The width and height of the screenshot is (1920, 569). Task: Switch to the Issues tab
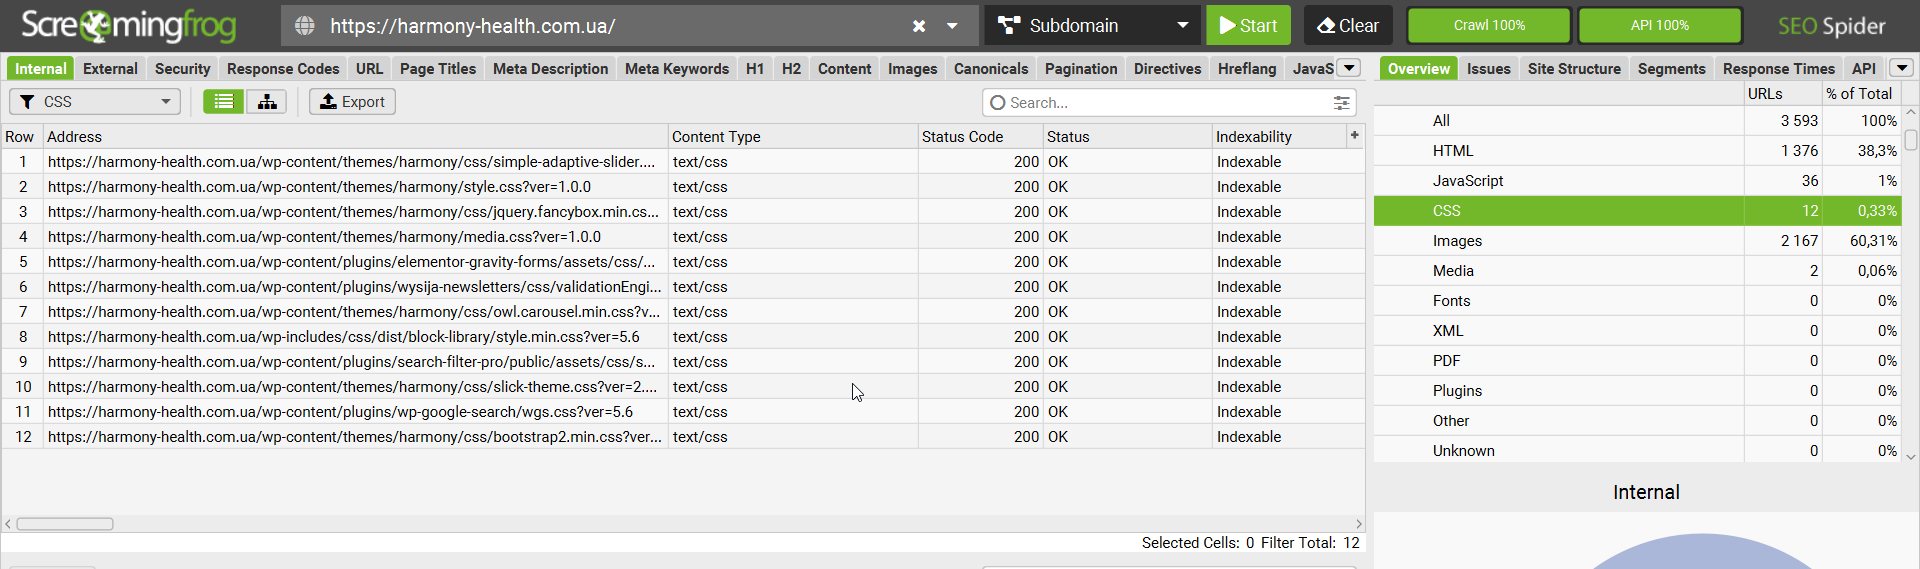pos(1488,68)
